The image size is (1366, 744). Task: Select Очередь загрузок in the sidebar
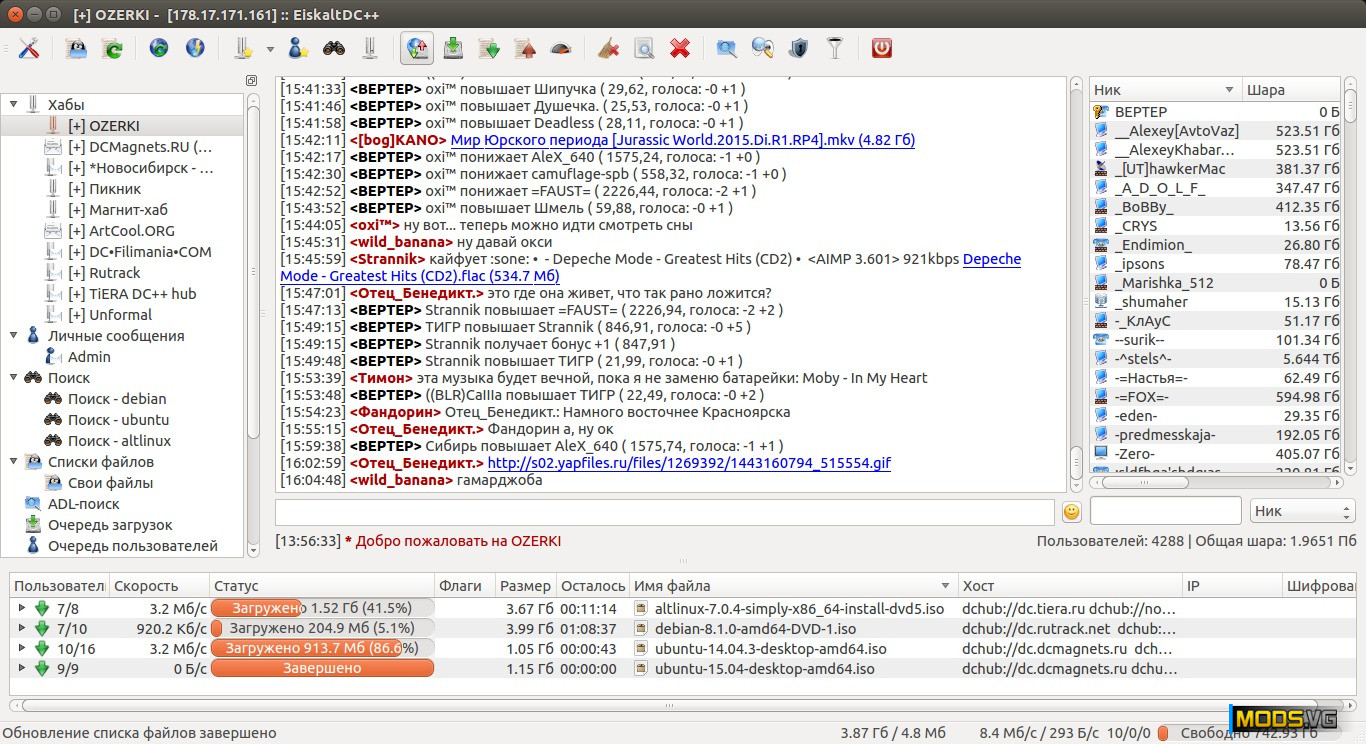[x=110, y=525]
